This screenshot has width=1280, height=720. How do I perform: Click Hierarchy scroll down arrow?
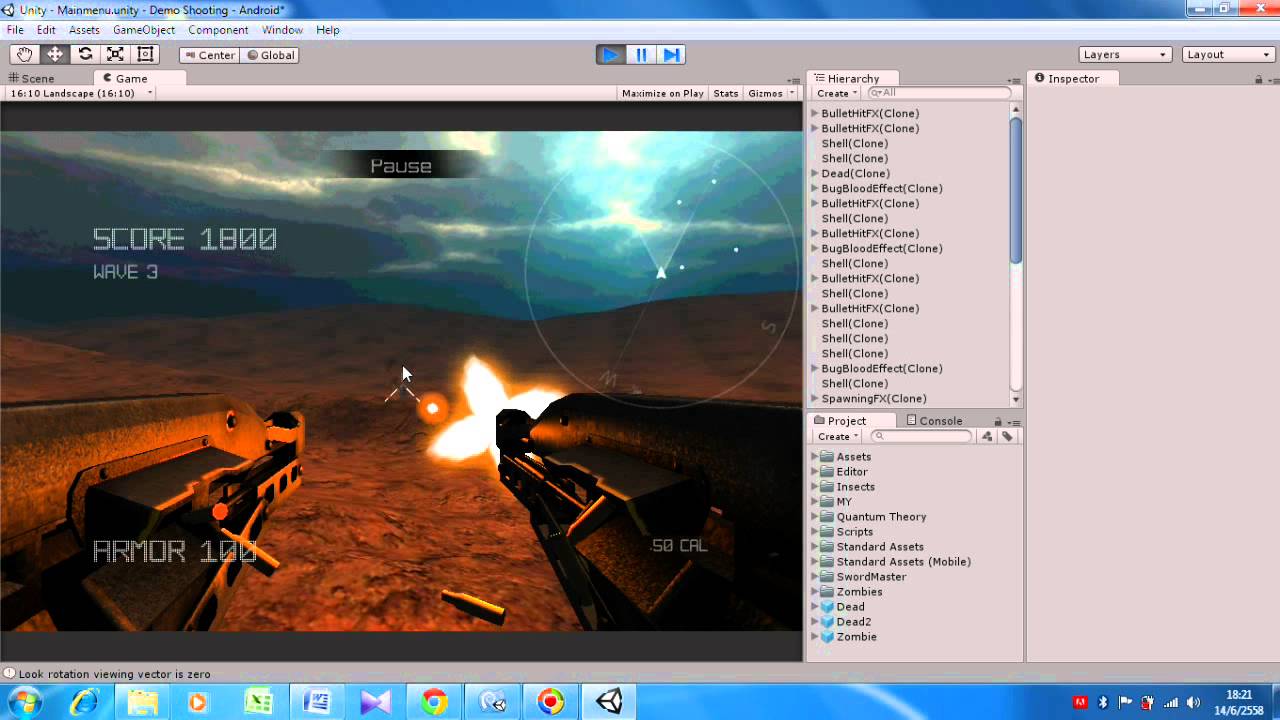click(x=1016, y=399)
